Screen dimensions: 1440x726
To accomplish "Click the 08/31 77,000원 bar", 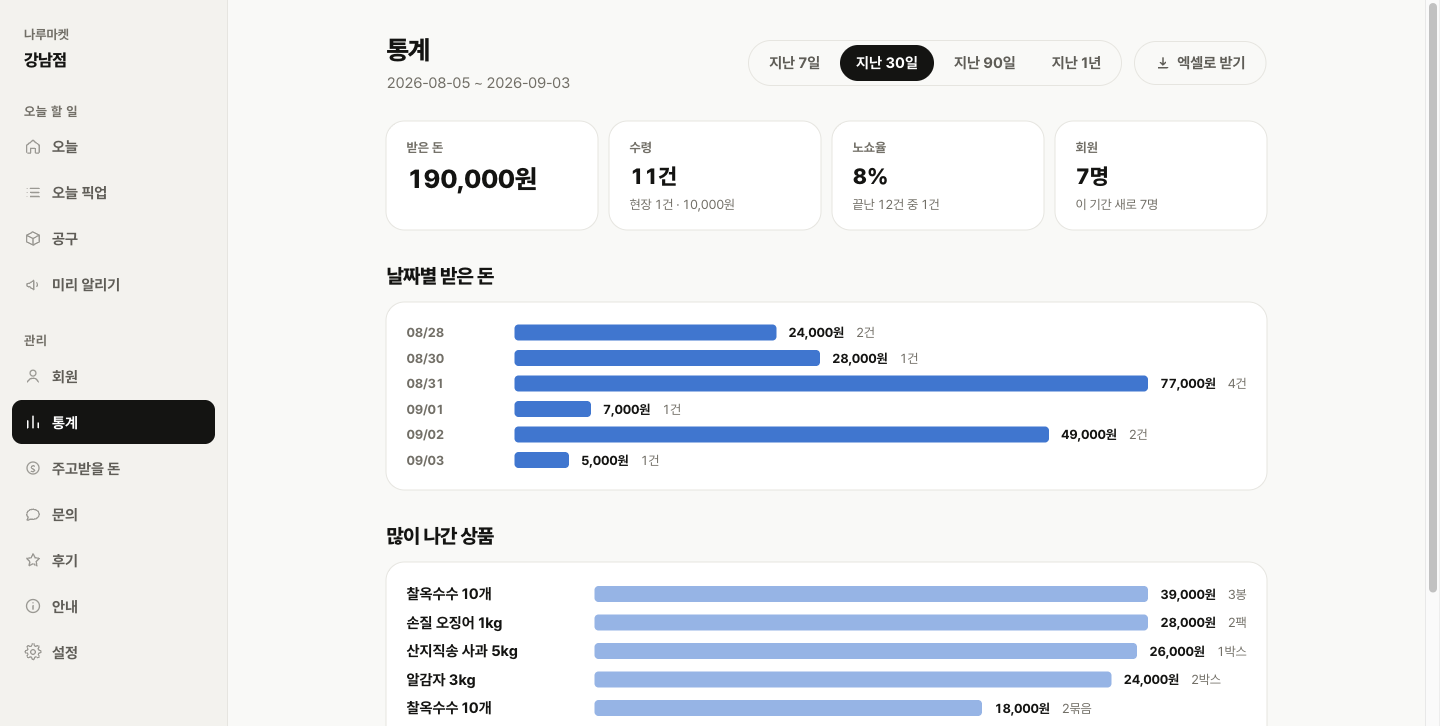I will pos(831,383).
